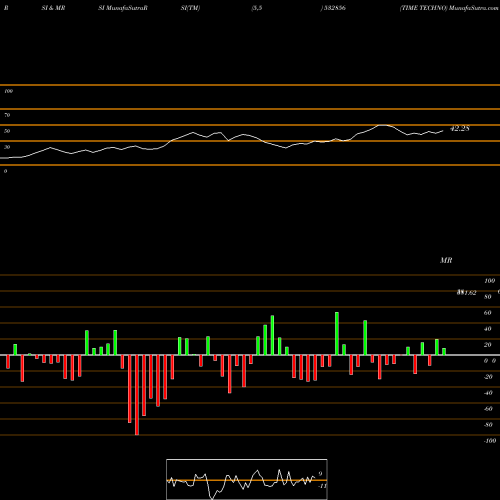Click the RSI axis label 100
The width and height of the screenshot is (500, 500).
[x=8, y=91]
